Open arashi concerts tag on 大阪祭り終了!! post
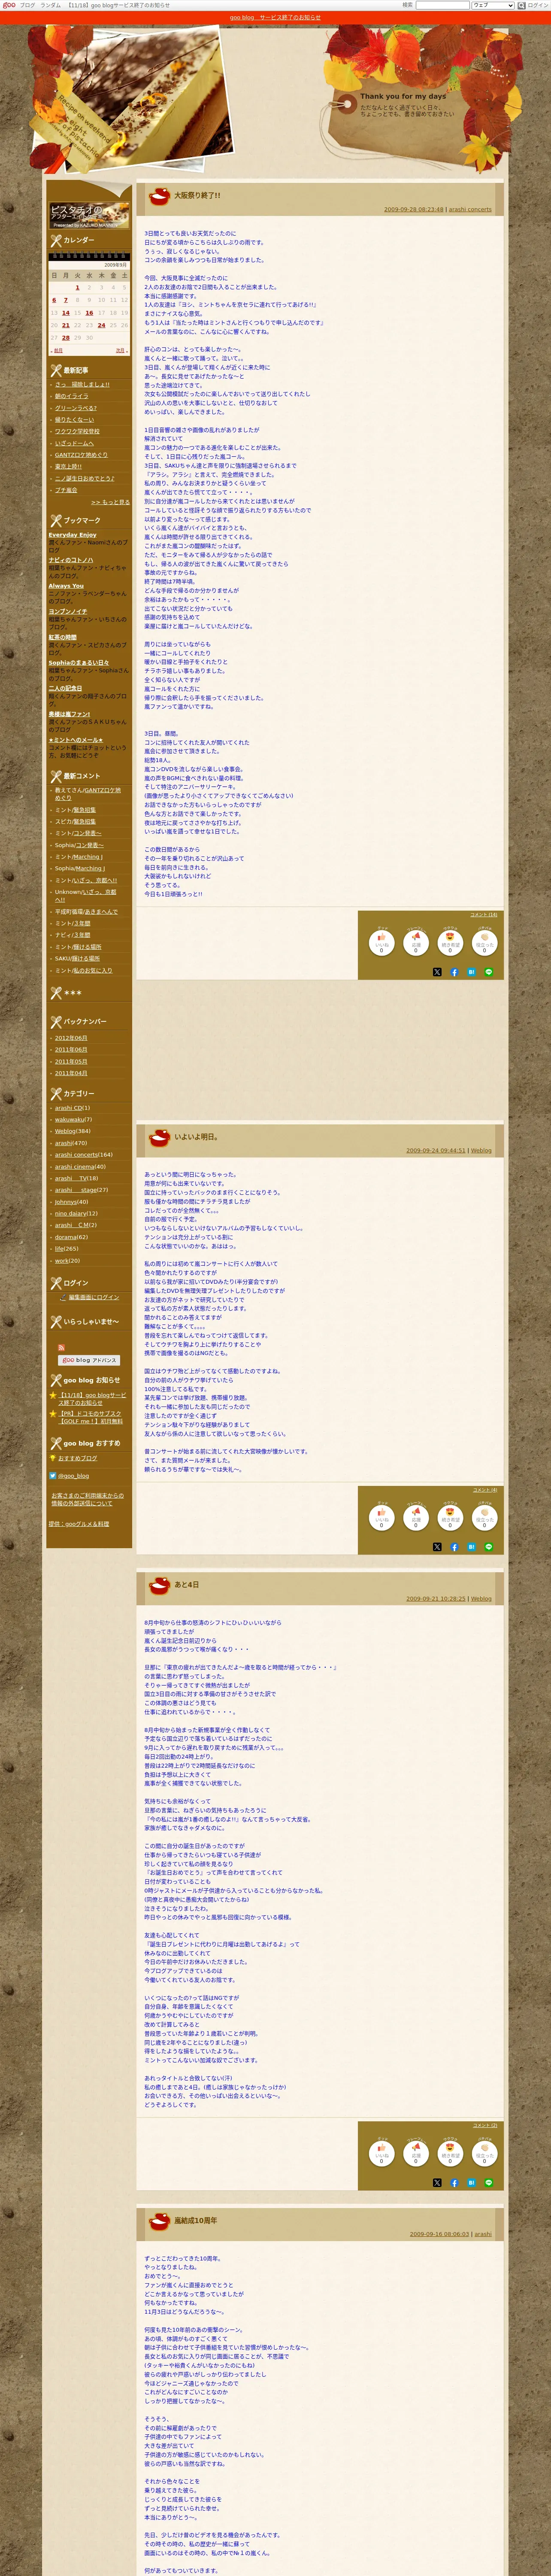551x2576 pixels. [x=470, y=210]
